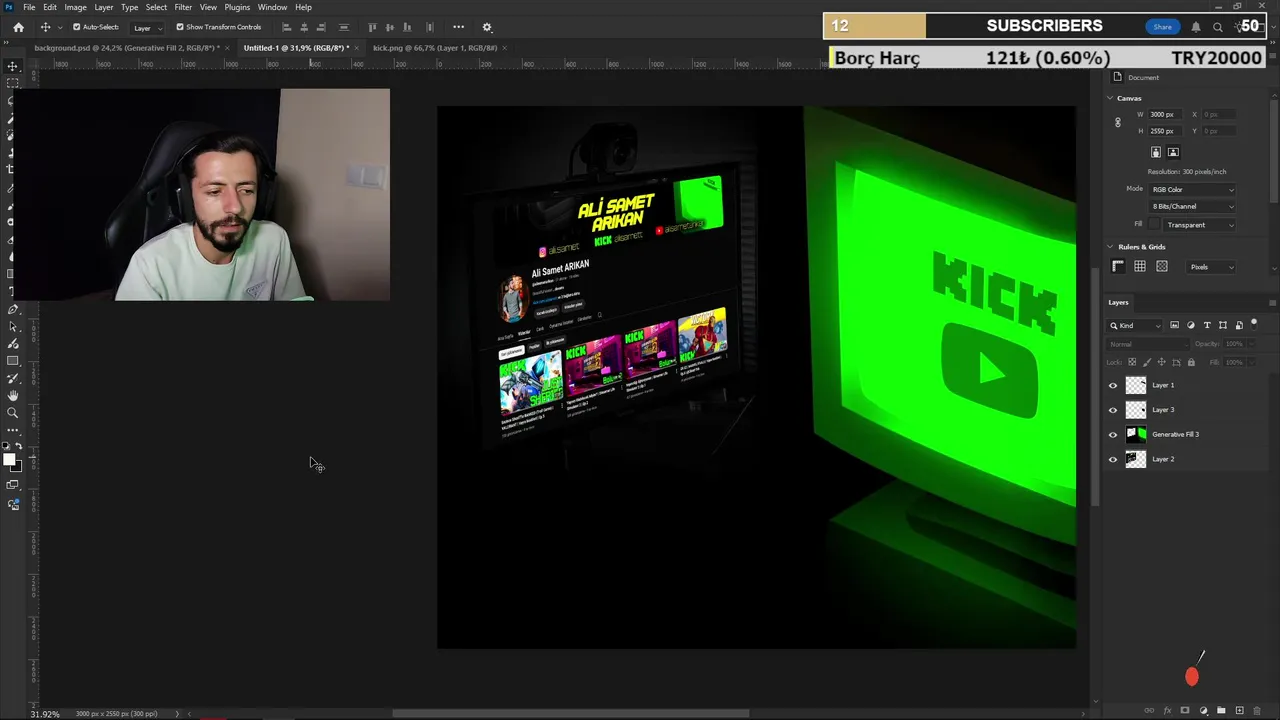Image resolution: width=1280 pixels, height=720 pixels.
Task: Open the Pixels units dropdown
Action: [x=1212, y=267]
